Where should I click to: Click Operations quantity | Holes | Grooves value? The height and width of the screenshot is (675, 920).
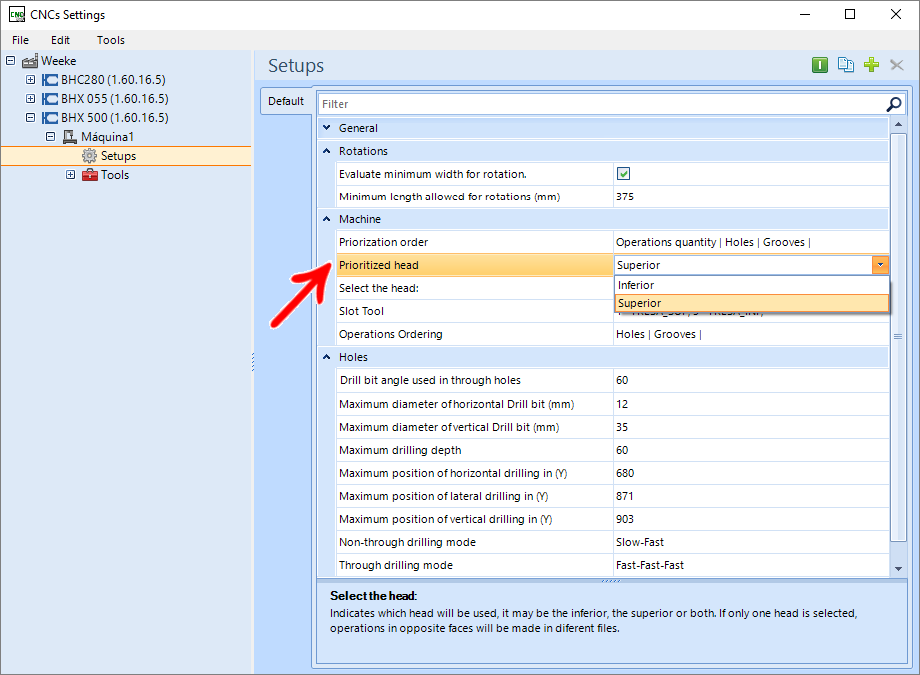click(713, 242)
